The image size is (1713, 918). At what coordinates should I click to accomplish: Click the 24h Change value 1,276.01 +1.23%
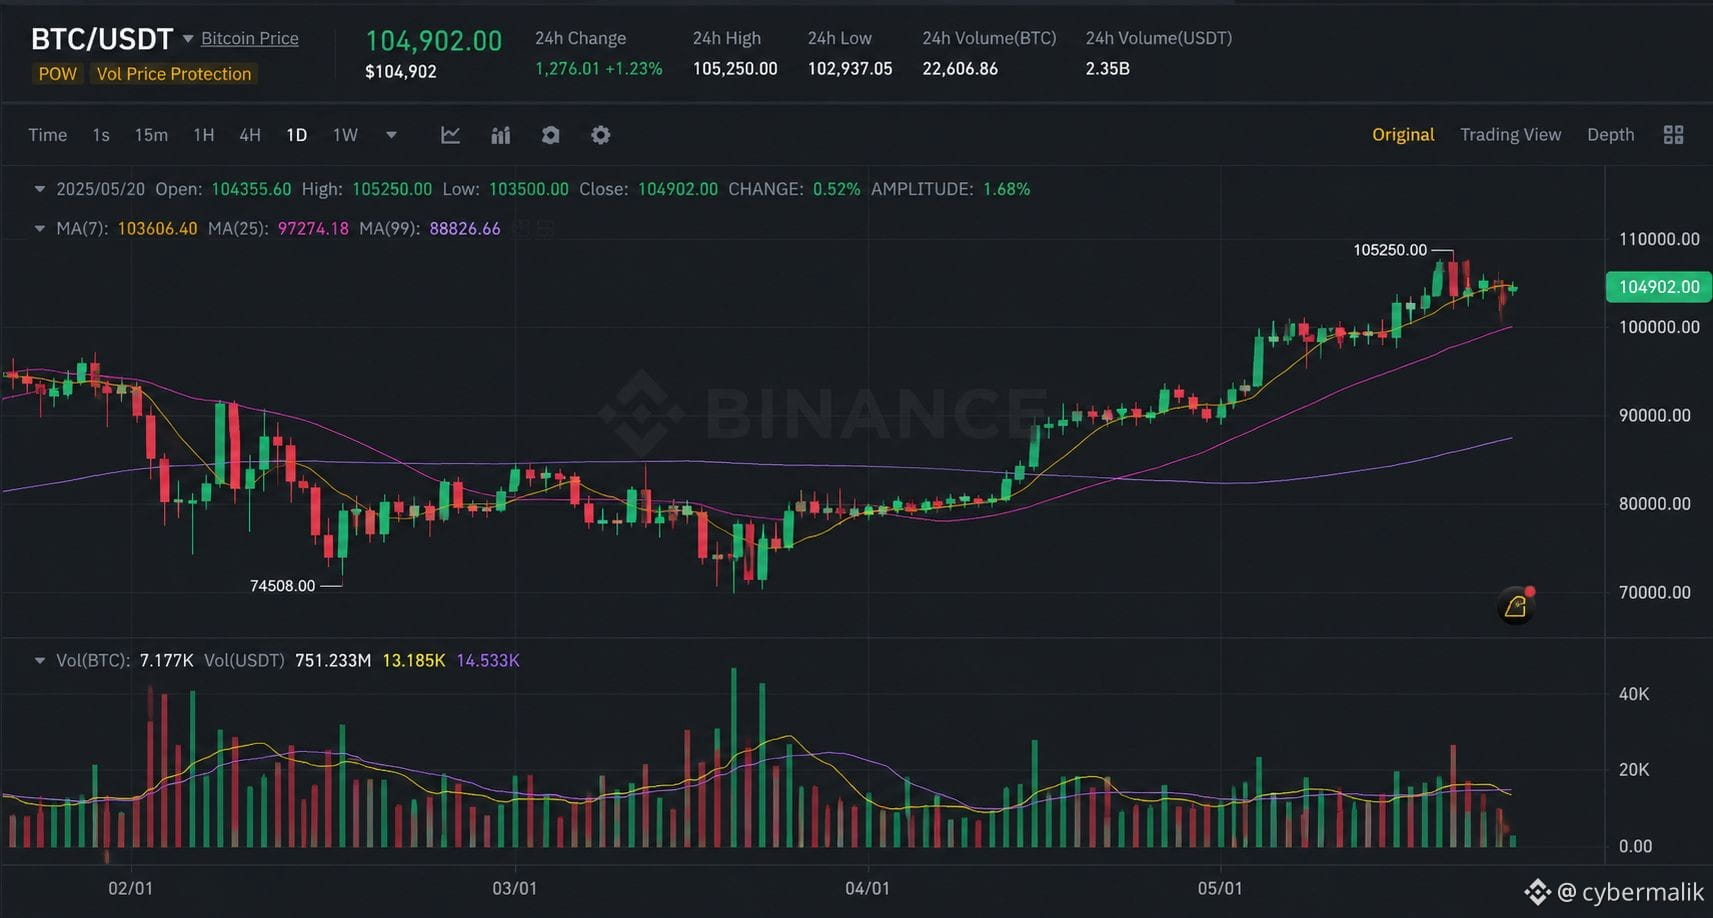coord(599,69)
